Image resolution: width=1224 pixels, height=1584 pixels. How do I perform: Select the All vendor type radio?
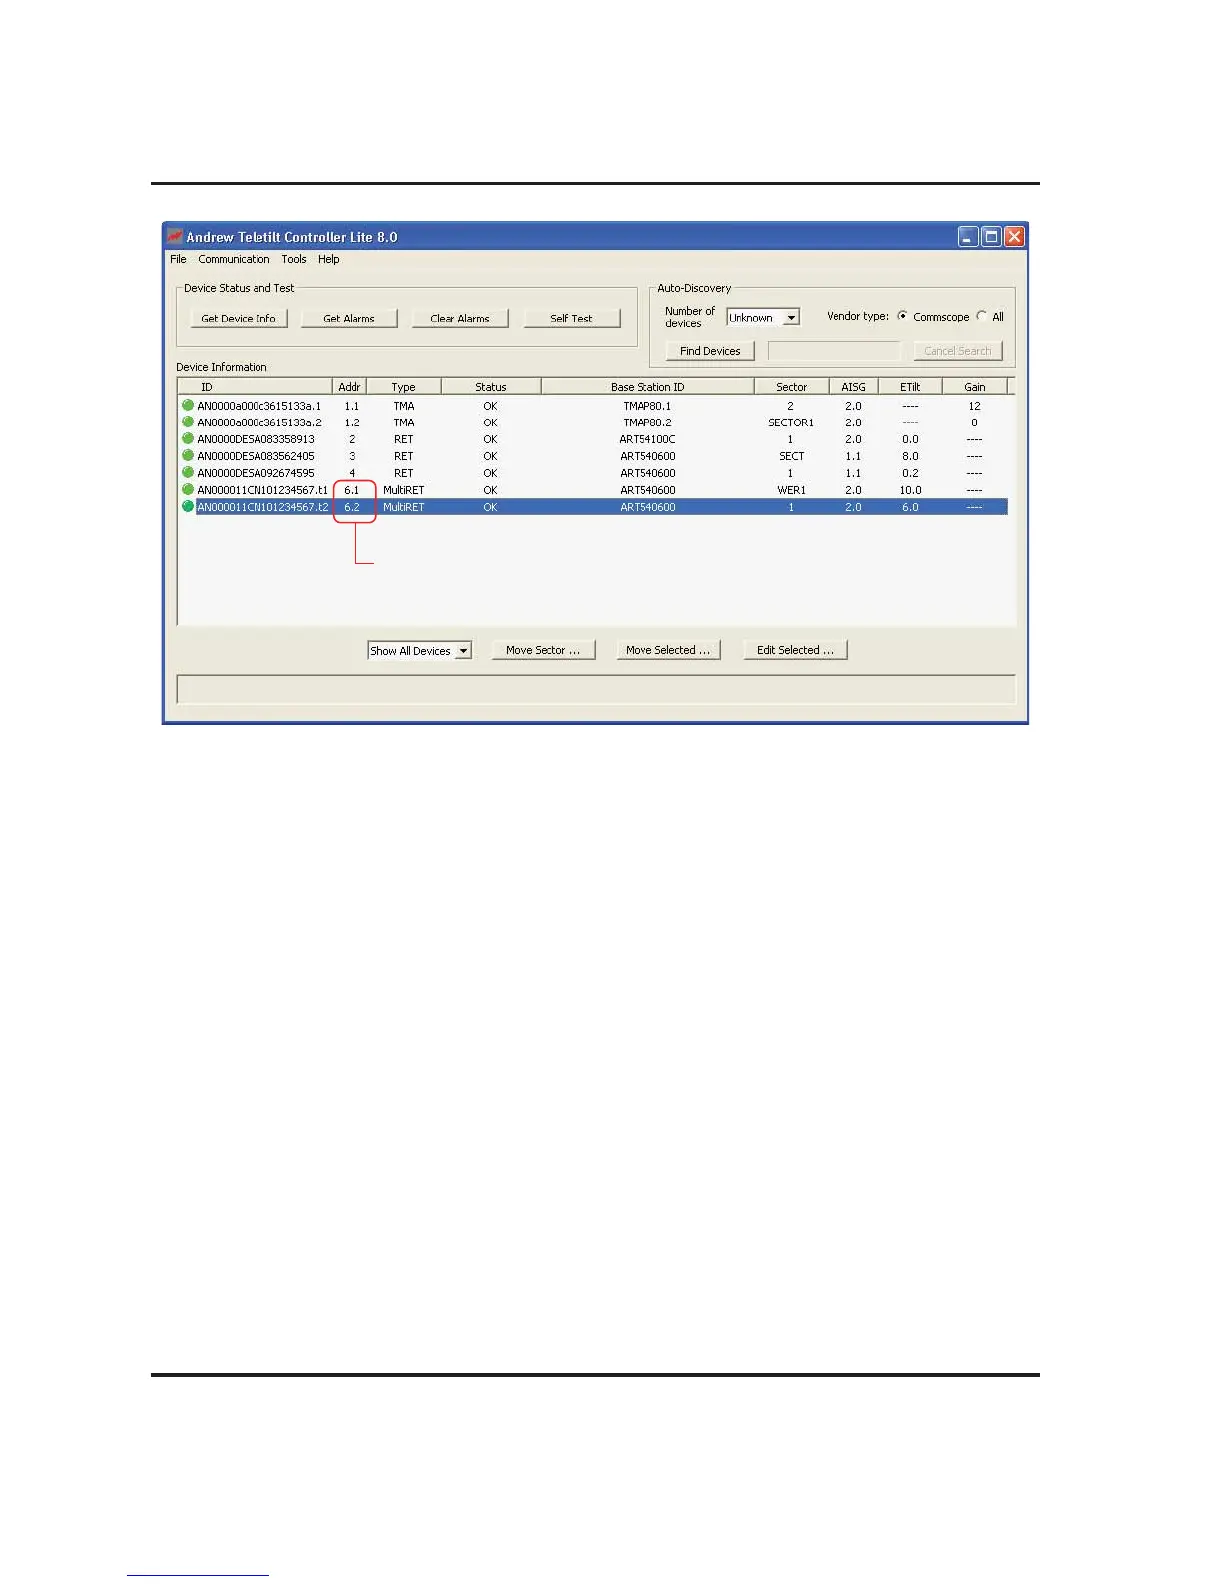[982, 316]
